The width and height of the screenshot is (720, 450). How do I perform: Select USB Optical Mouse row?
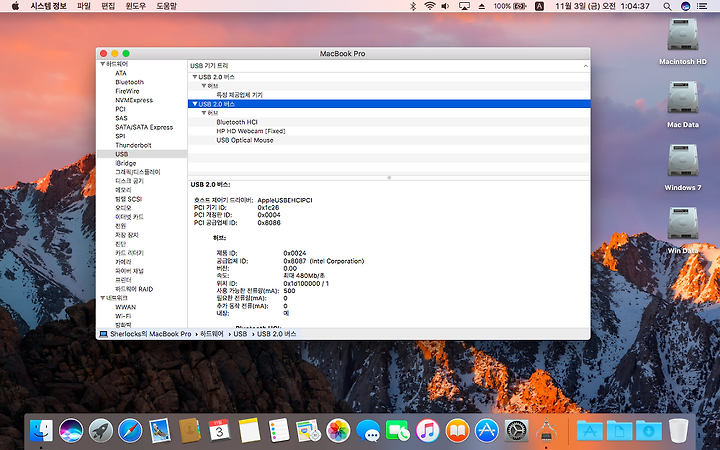tap(389, 140)
